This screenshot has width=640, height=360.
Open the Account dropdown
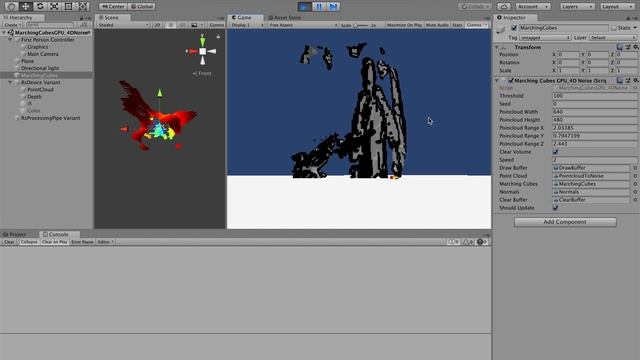click(532, 7)
